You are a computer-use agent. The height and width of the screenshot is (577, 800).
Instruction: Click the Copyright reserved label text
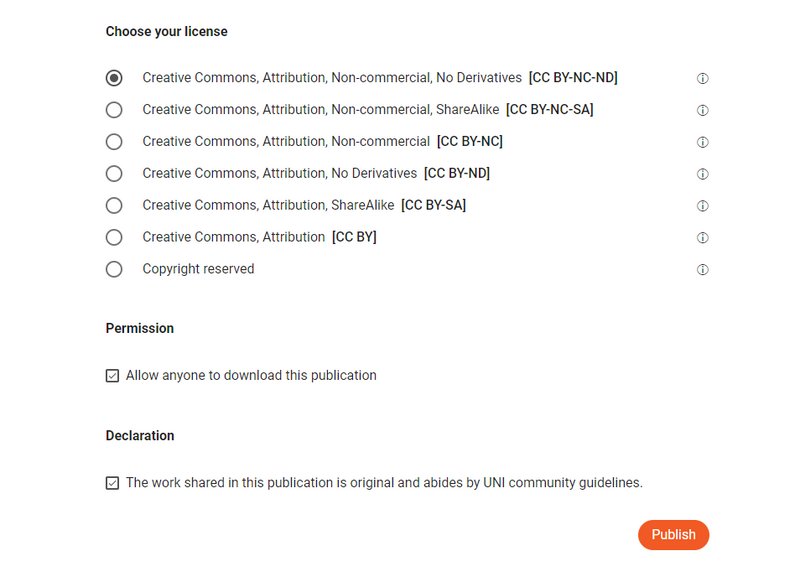(197, 269)
